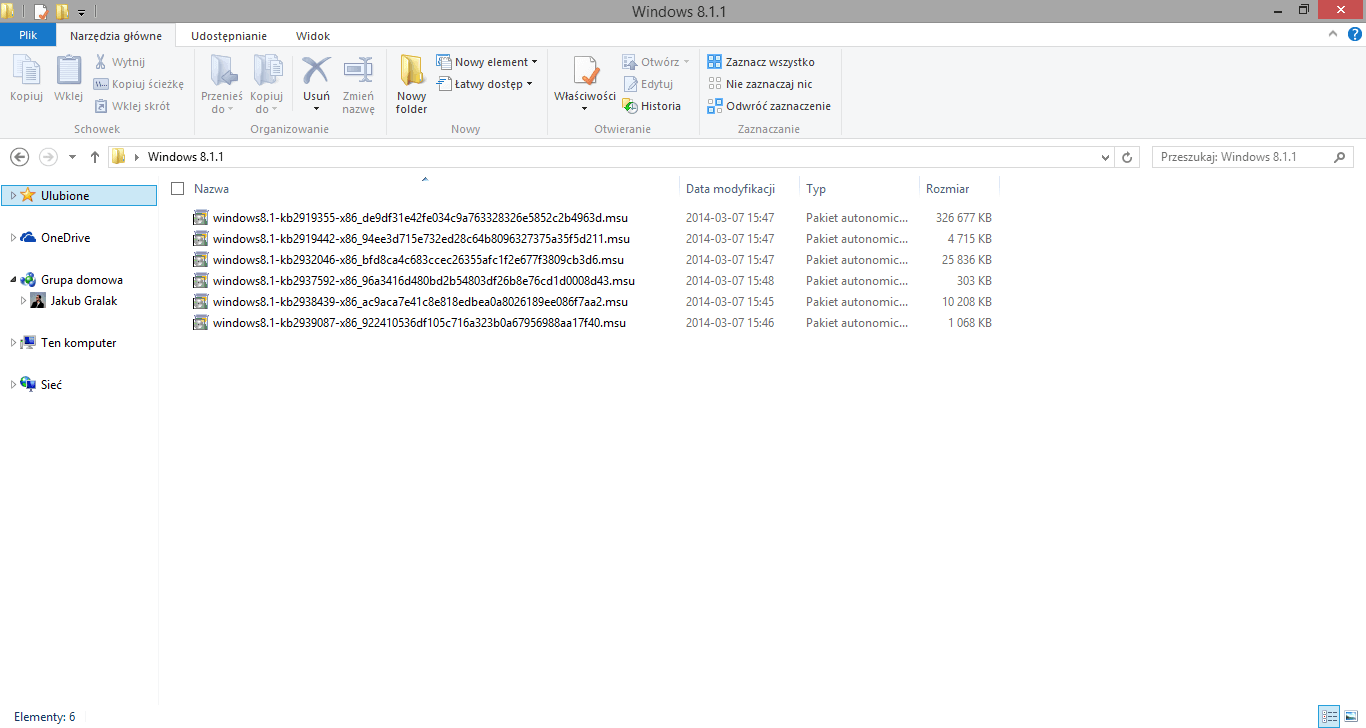Switch to the Widok tab

(313, 35)
